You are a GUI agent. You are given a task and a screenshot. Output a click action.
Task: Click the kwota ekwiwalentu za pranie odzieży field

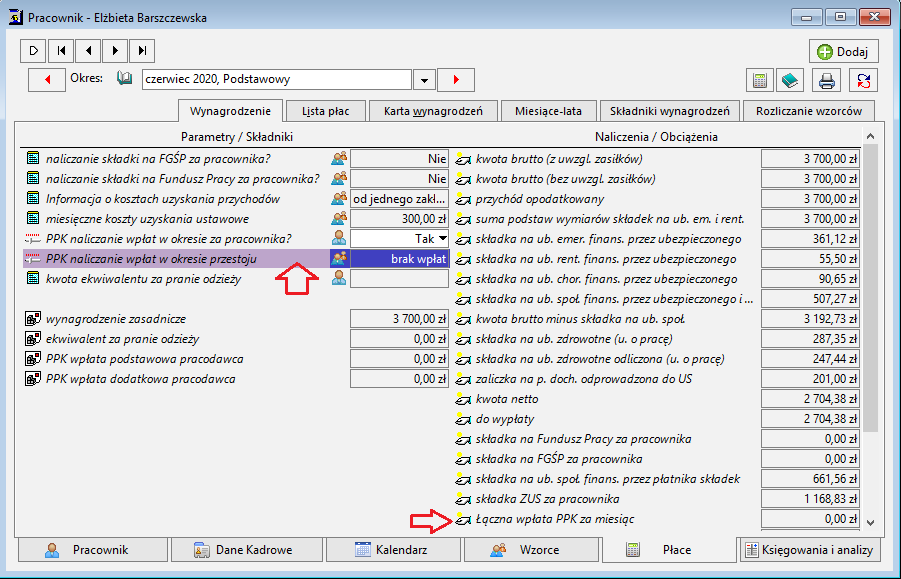tap(399, 279)
